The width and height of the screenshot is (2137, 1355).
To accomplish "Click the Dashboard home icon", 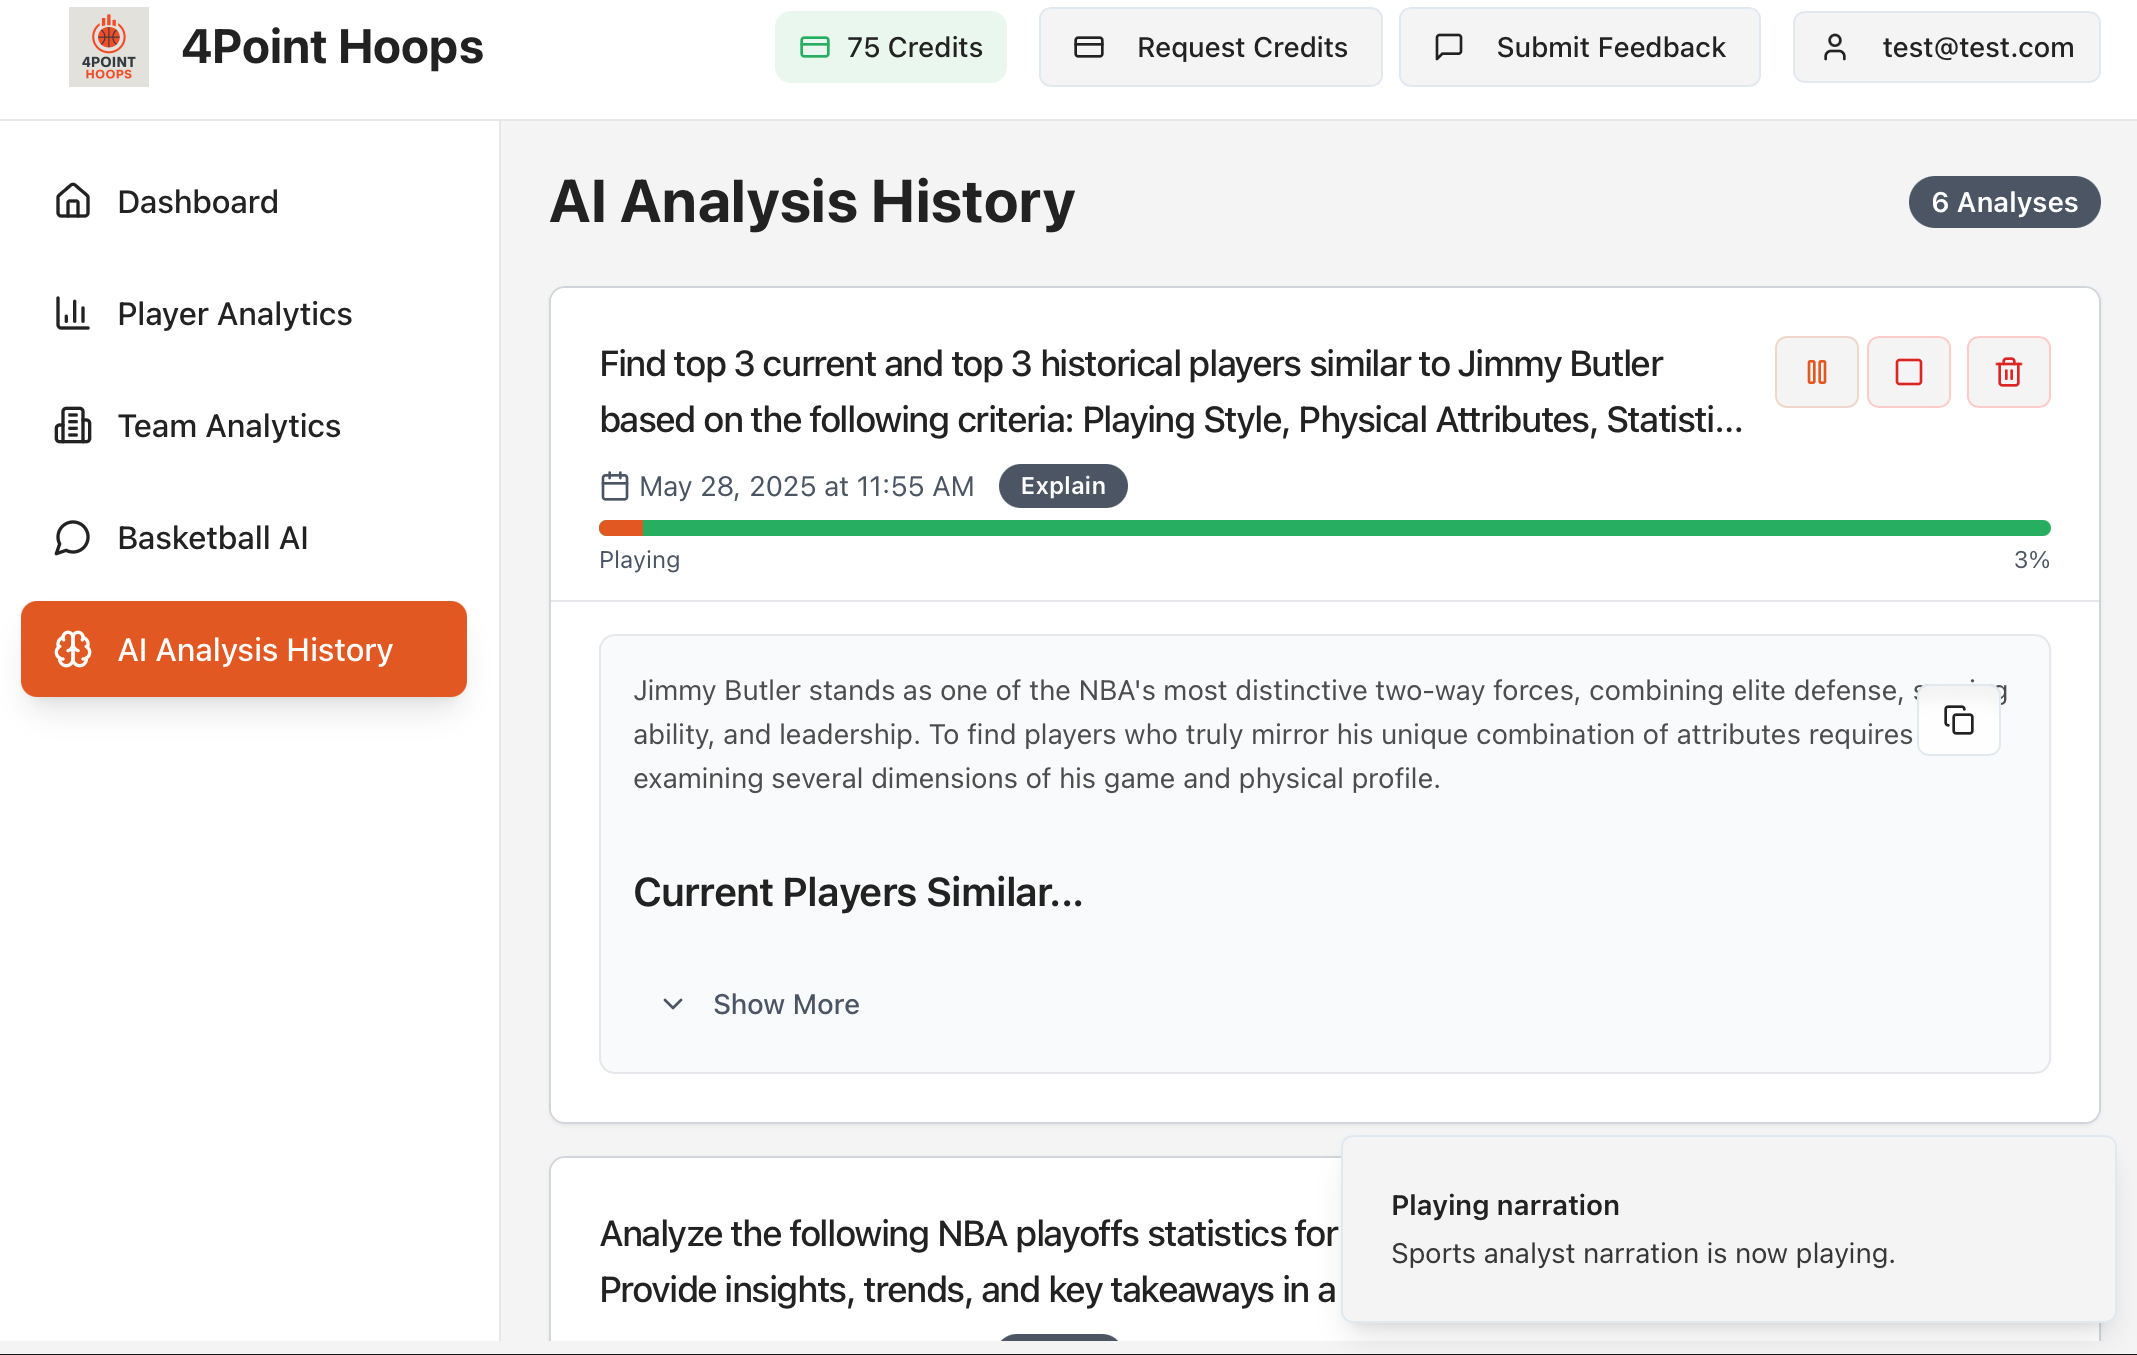I will point(73,202).
